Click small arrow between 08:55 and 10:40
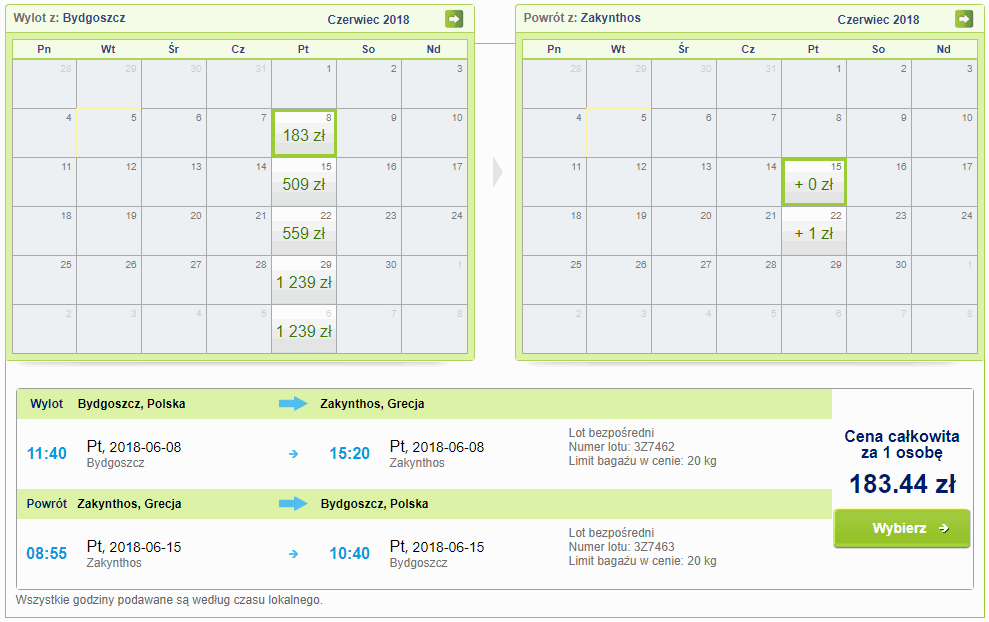 point(293,554)
